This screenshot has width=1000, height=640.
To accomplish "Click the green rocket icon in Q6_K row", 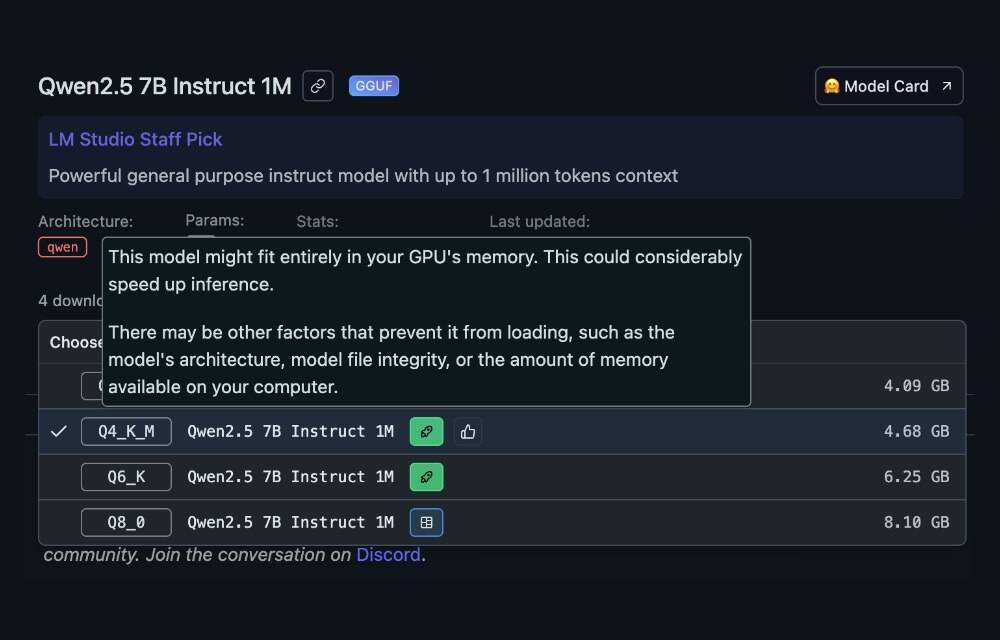I will click(x=426, y=477).
